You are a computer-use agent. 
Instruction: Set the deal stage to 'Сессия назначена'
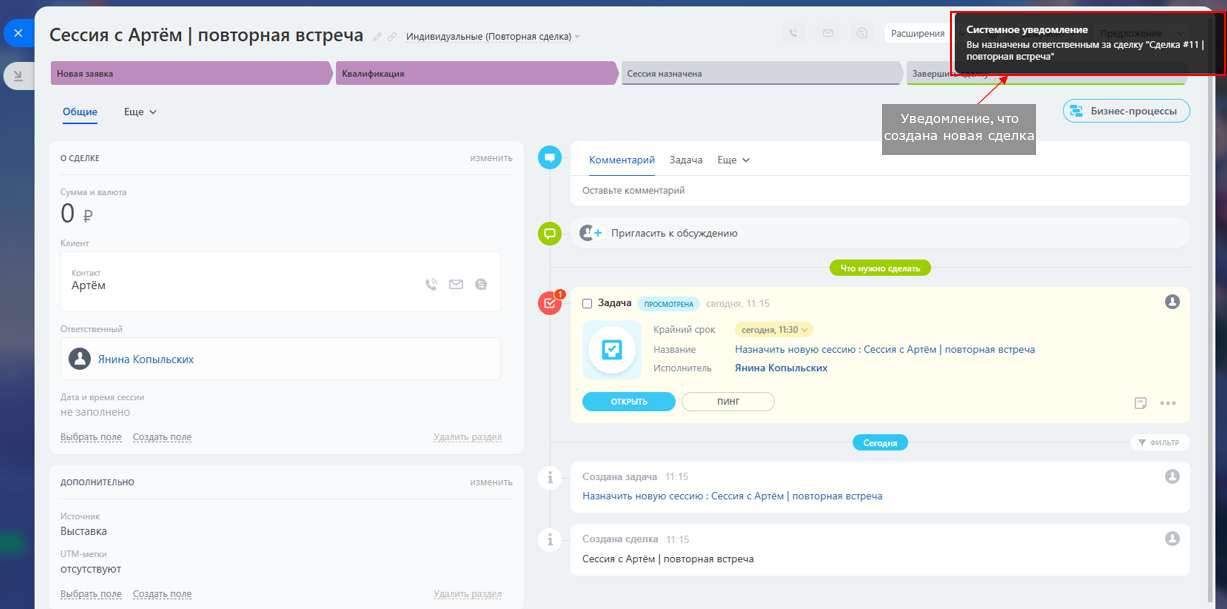click(760, 73)
